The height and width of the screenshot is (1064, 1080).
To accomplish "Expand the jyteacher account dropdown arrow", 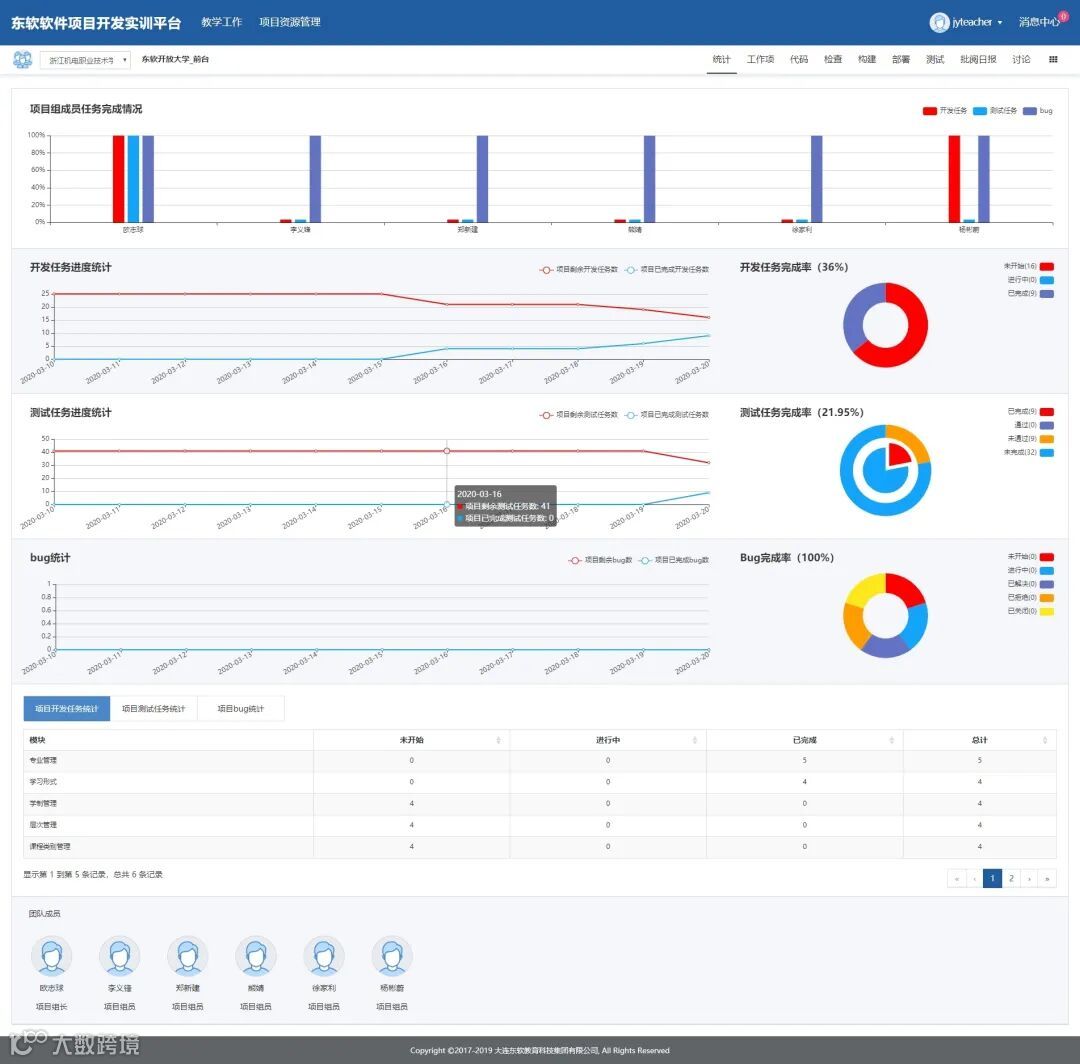I will [1000, 23].
